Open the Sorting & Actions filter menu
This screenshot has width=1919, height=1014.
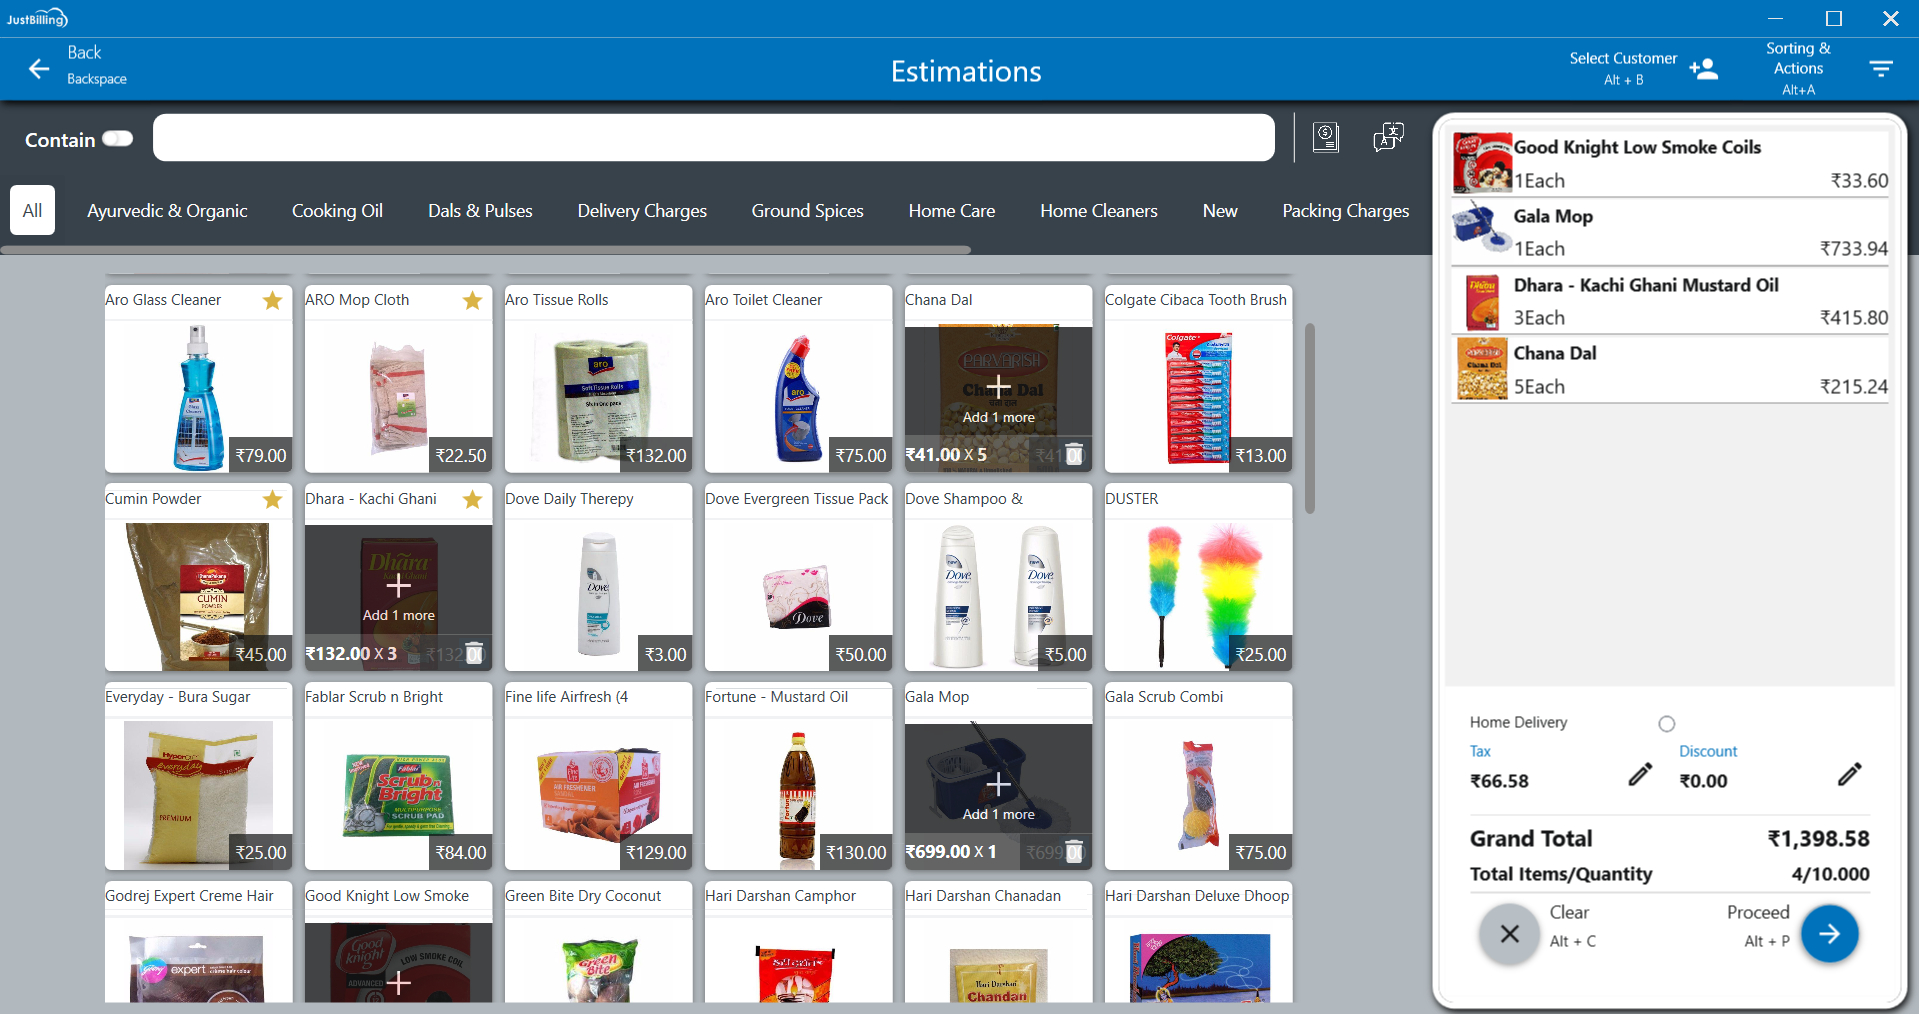click(1880, 69)
